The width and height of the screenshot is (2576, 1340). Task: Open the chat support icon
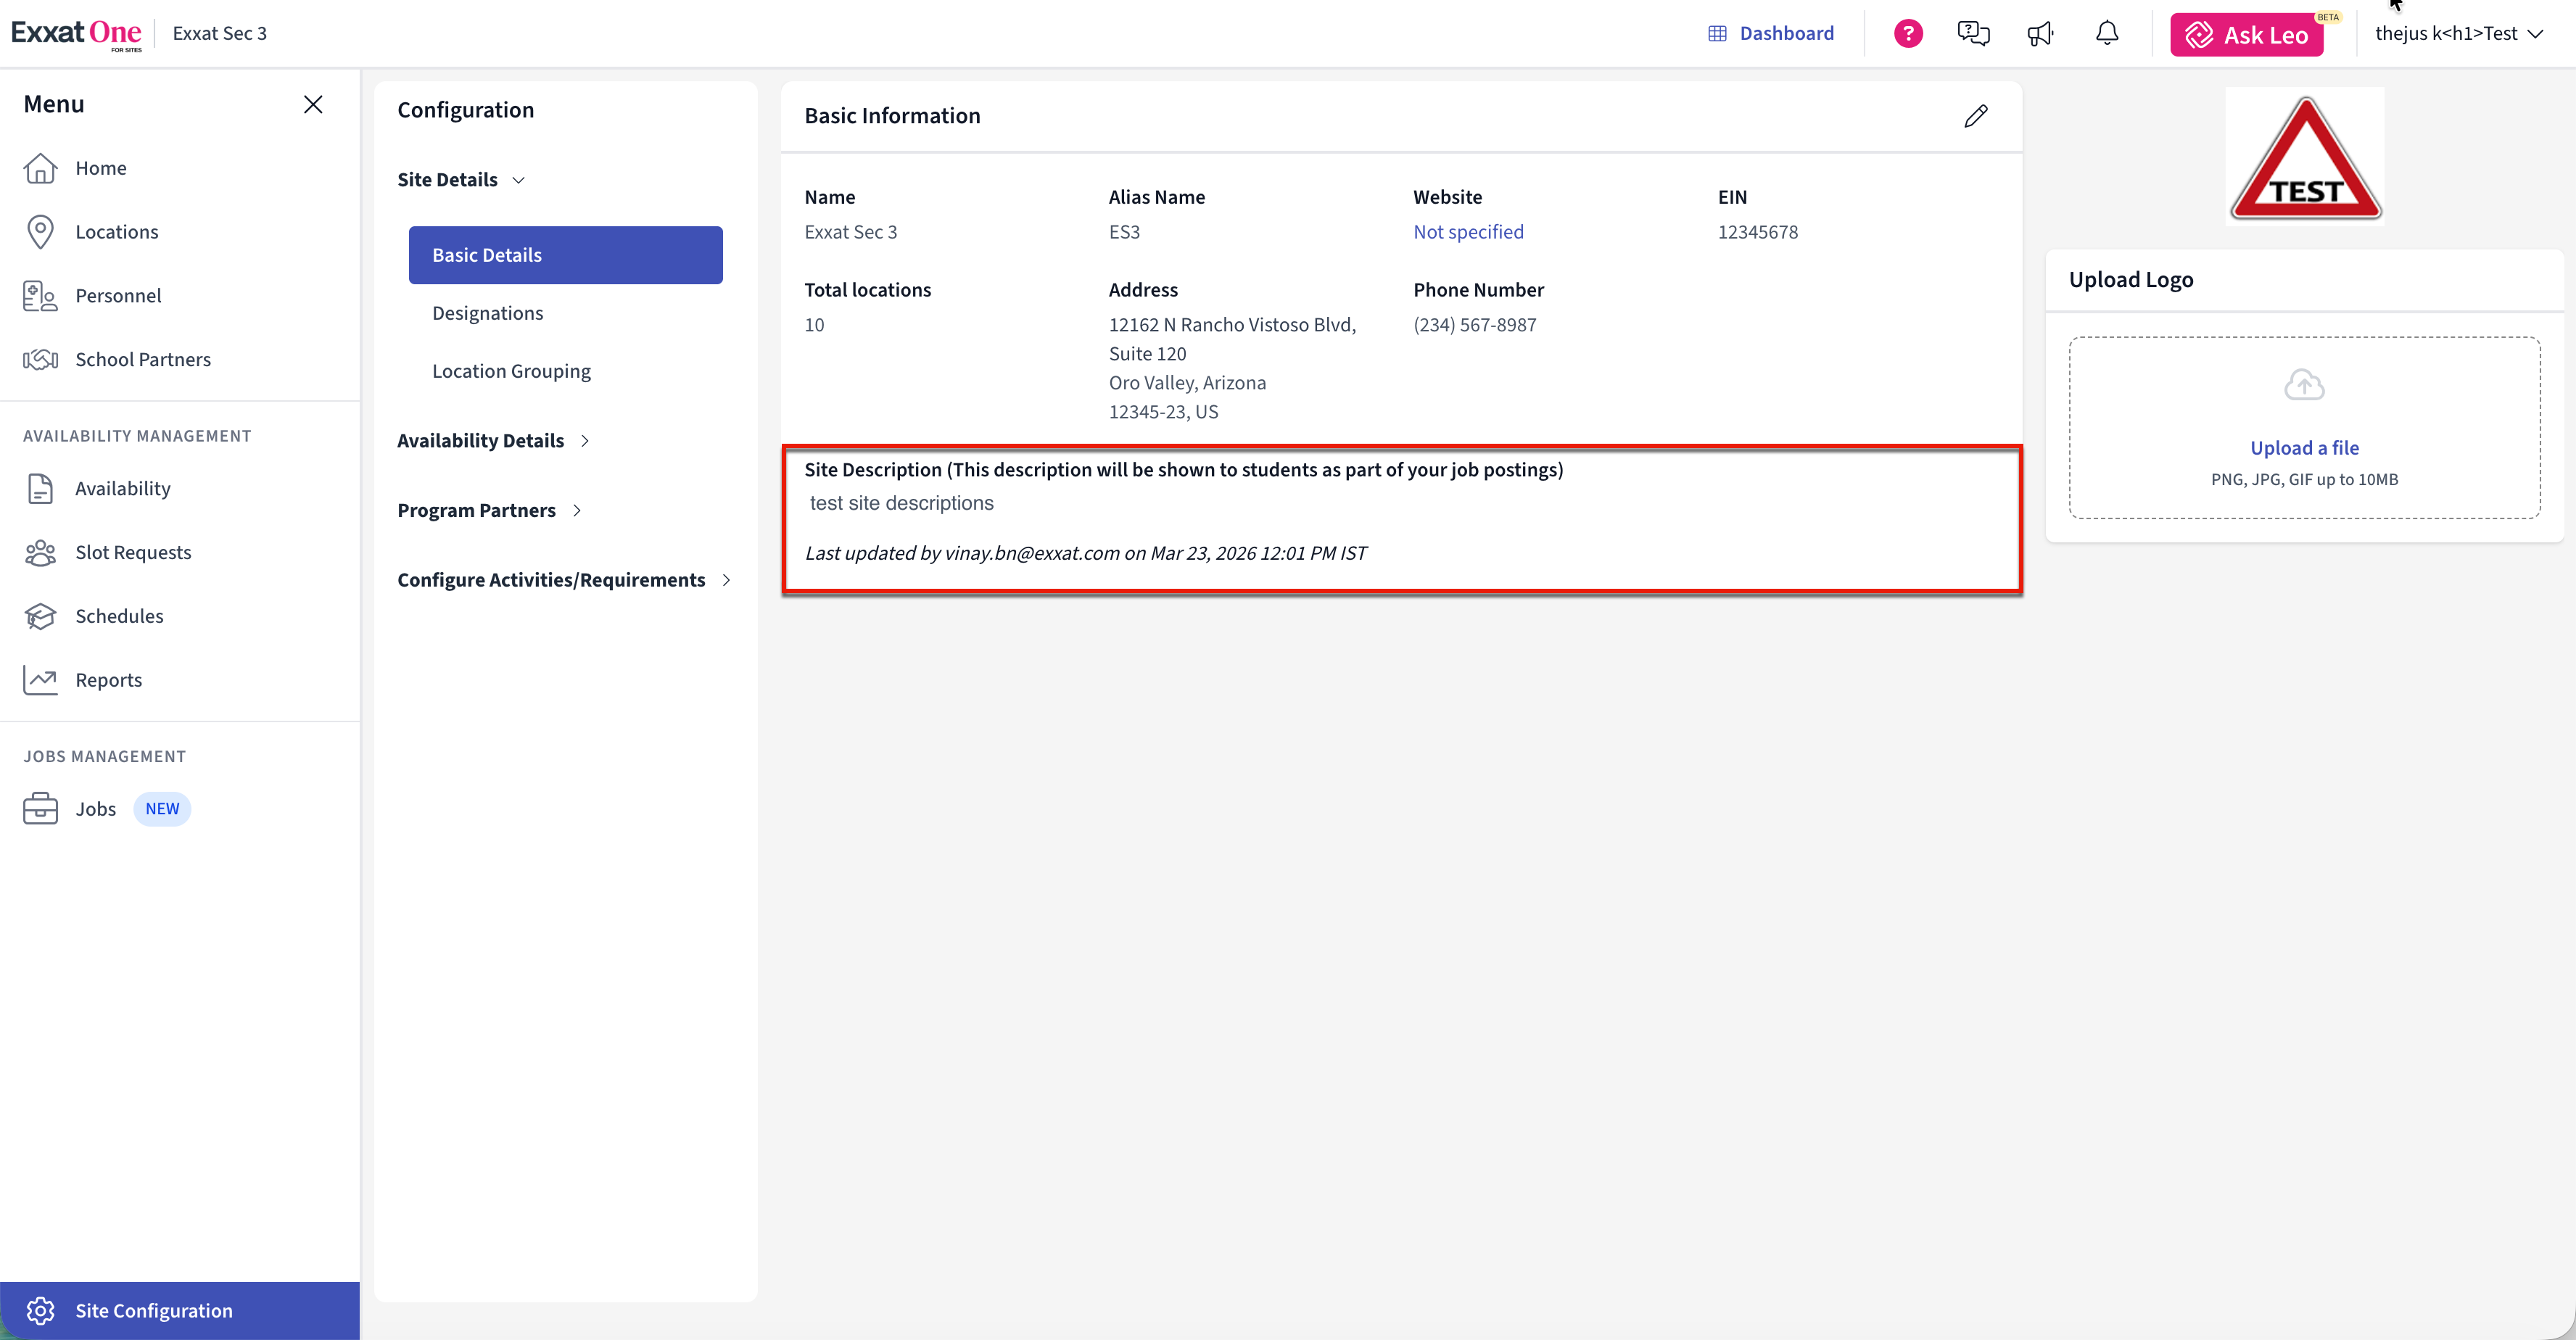click(x=1973, y=34)
